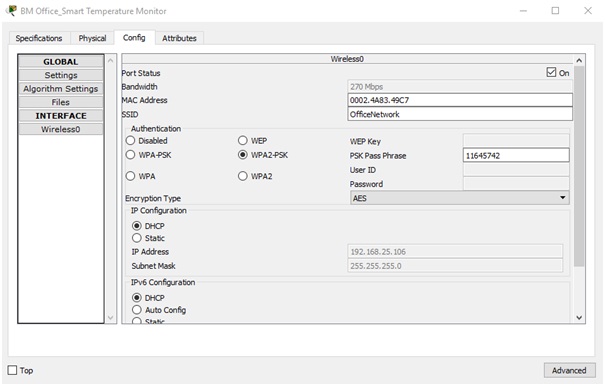The height and width of the screenshot is (386, 605).
Task: Open Algorithm Settings in sidebar
Action: click(x=61, y=89)
